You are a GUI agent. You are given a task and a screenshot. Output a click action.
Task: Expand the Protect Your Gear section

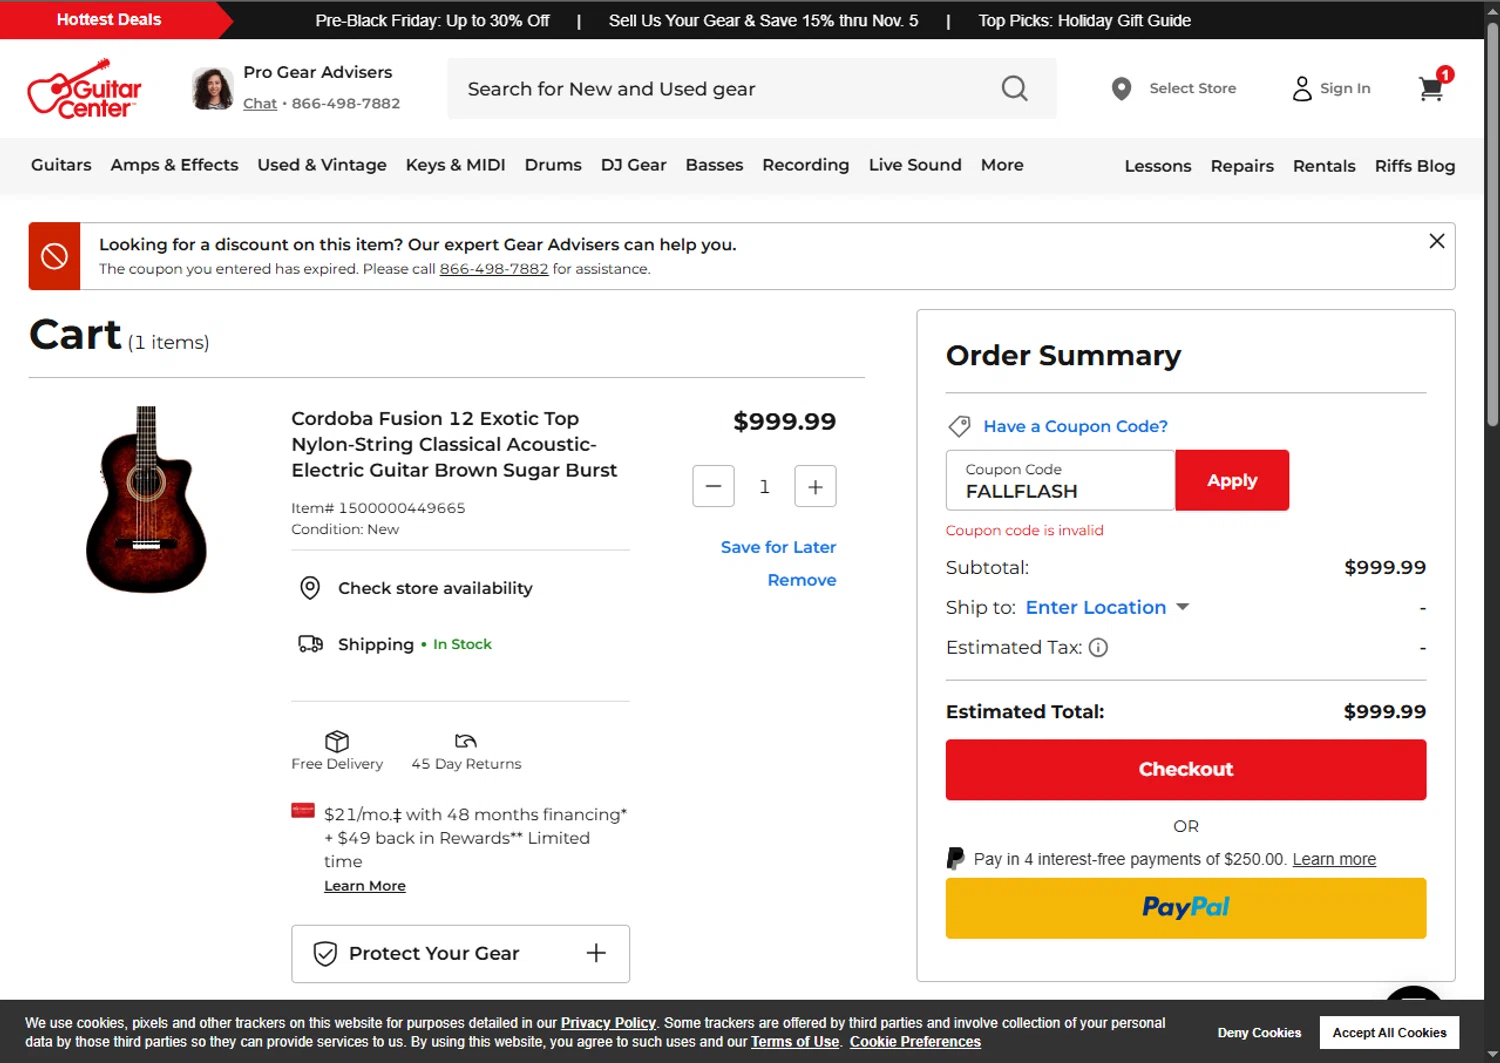click(x=596, y=953)
